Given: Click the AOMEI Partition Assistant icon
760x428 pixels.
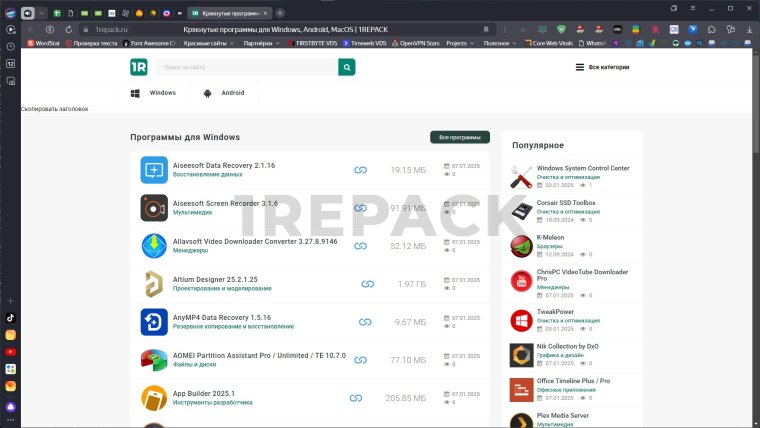Looking at the screenshot, I should (x=154, y=360).
